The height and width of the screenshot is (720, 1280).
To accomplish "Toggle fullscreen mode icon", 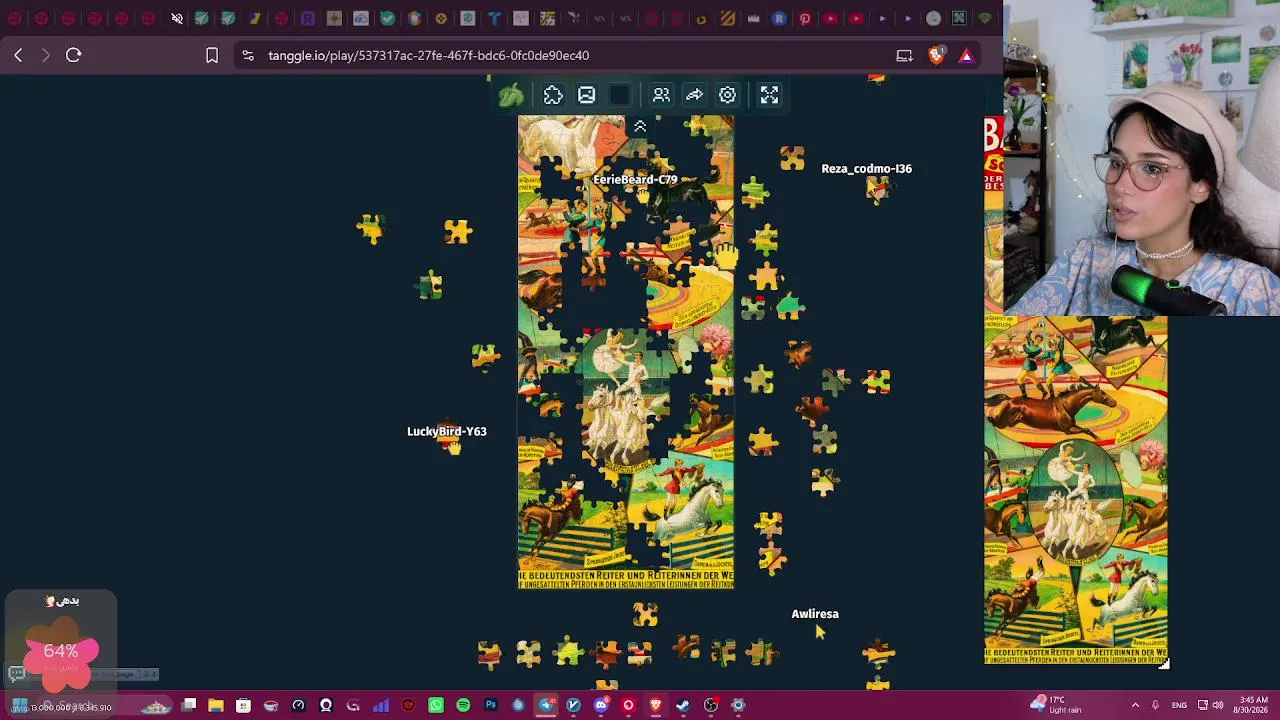I will (x=769, y=95).
